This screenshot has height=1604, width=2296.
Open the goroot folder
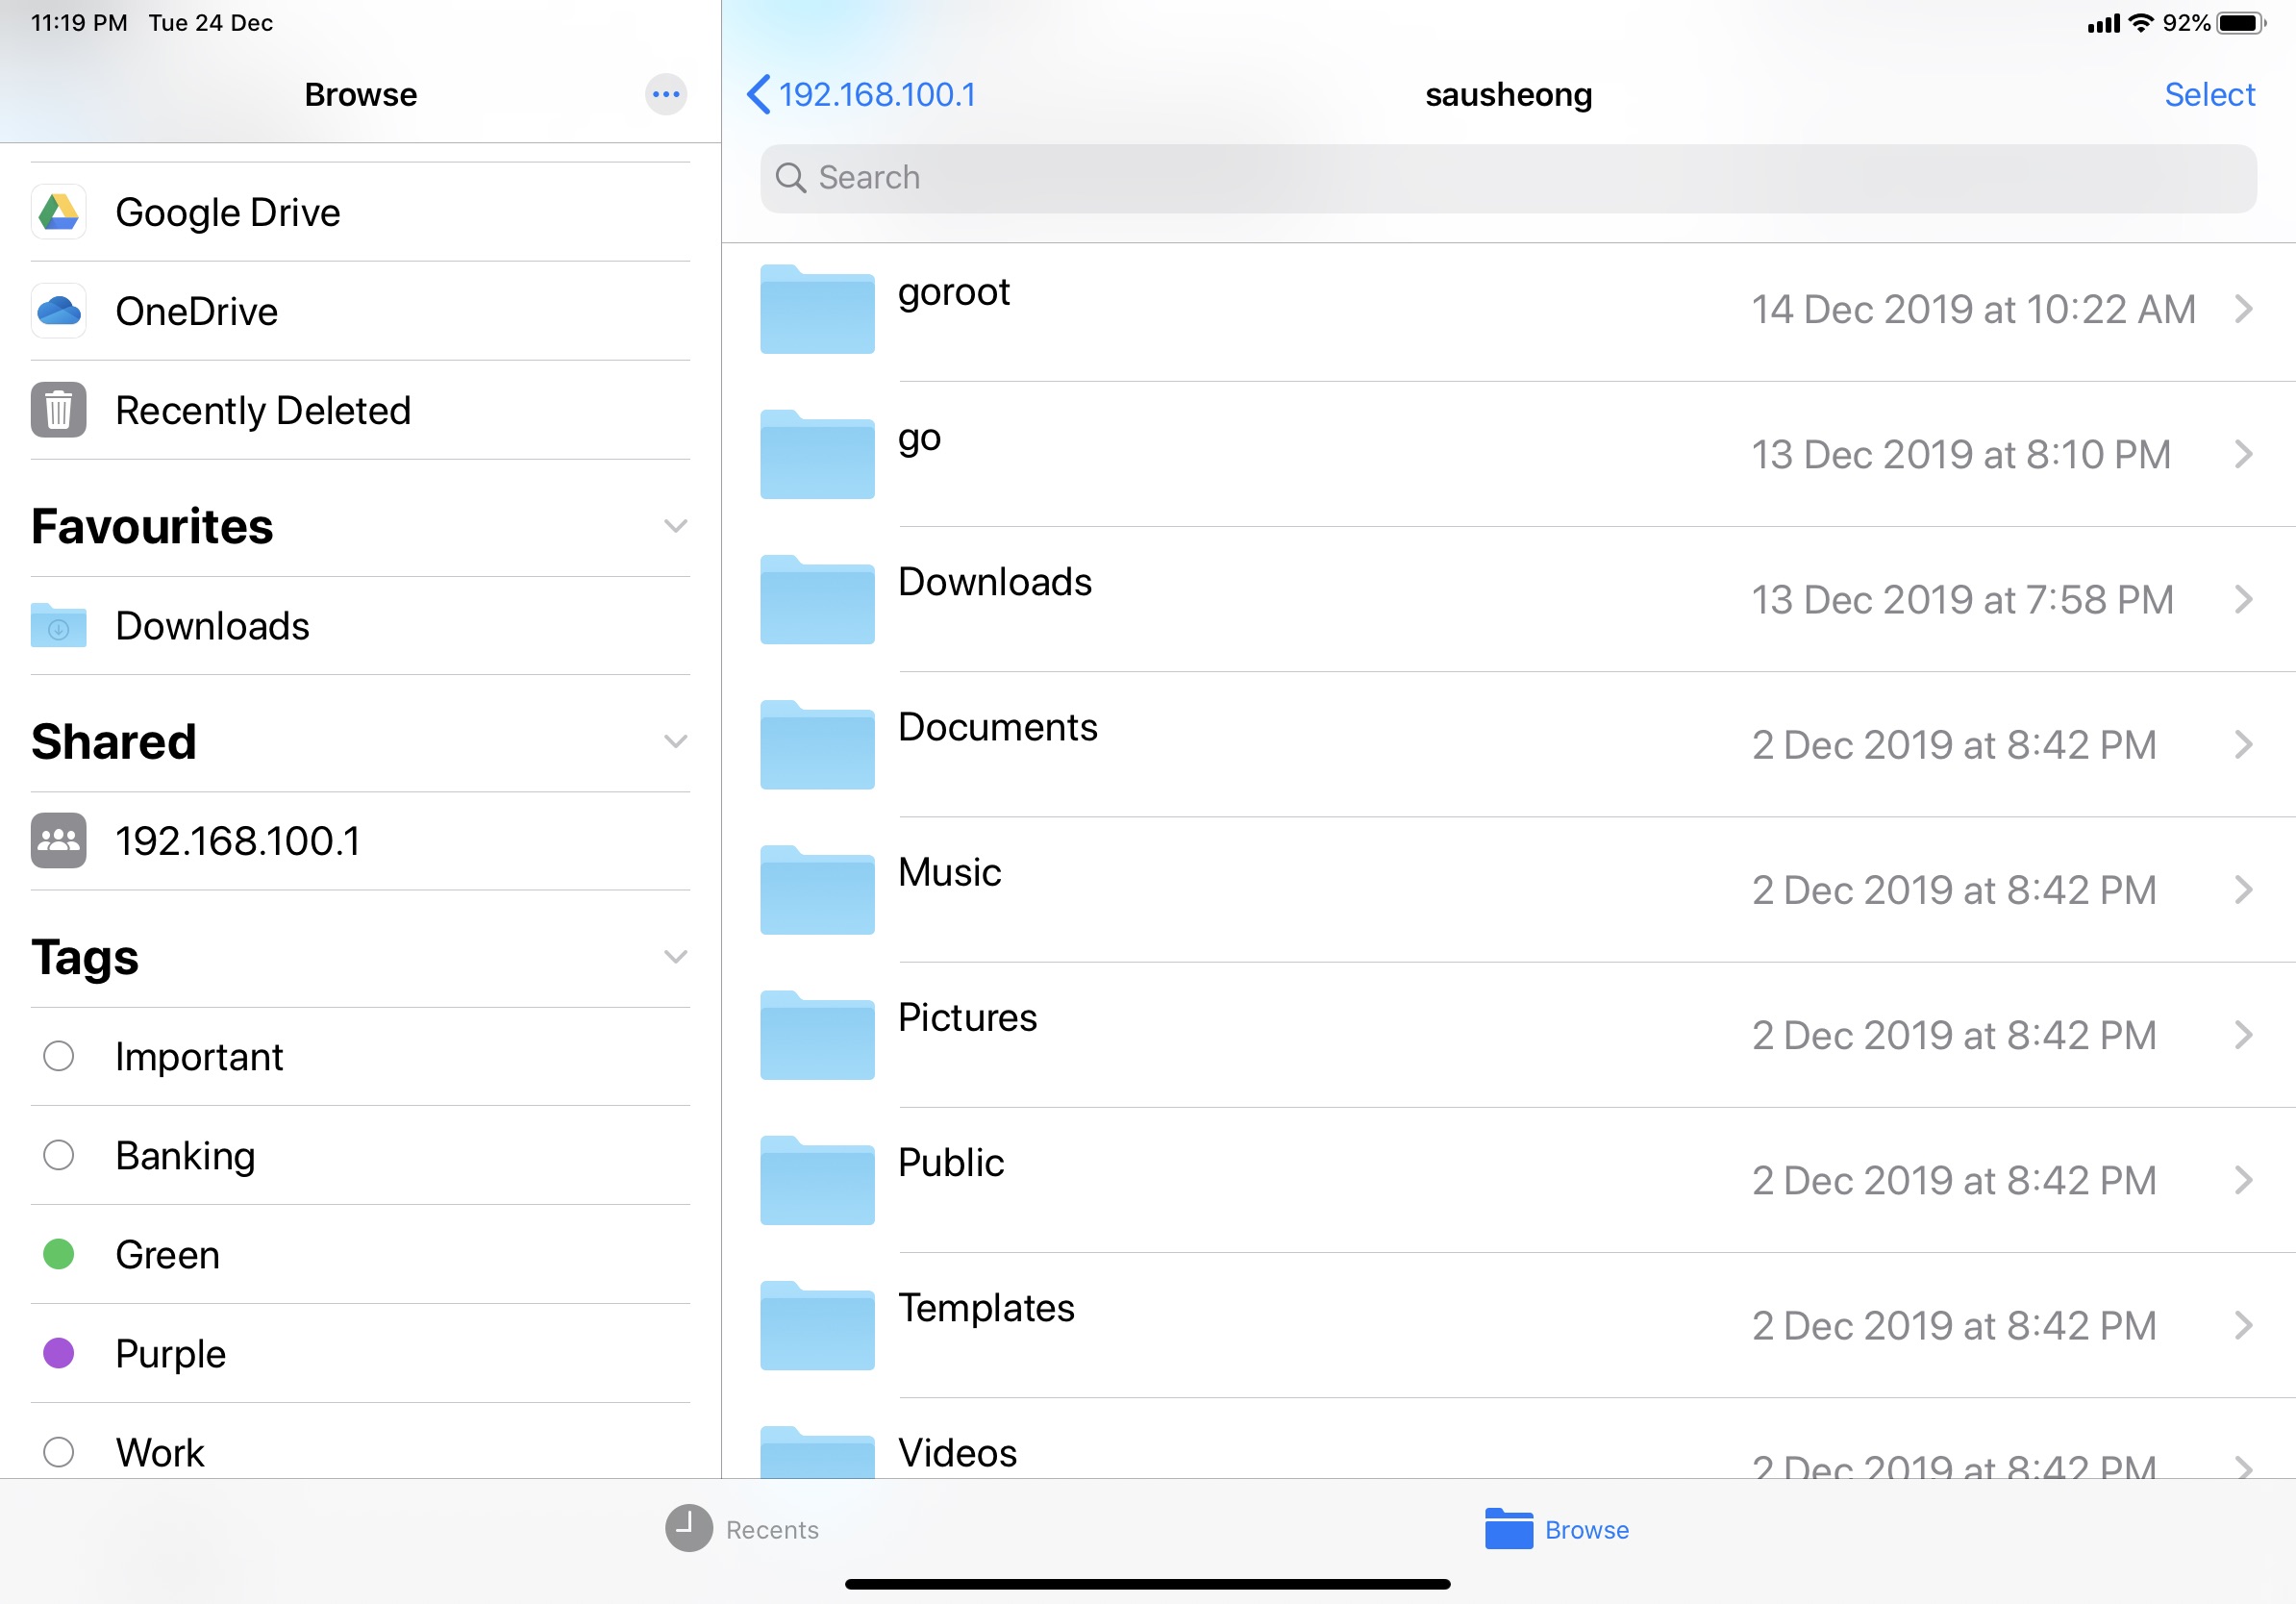coord(1506,309)
